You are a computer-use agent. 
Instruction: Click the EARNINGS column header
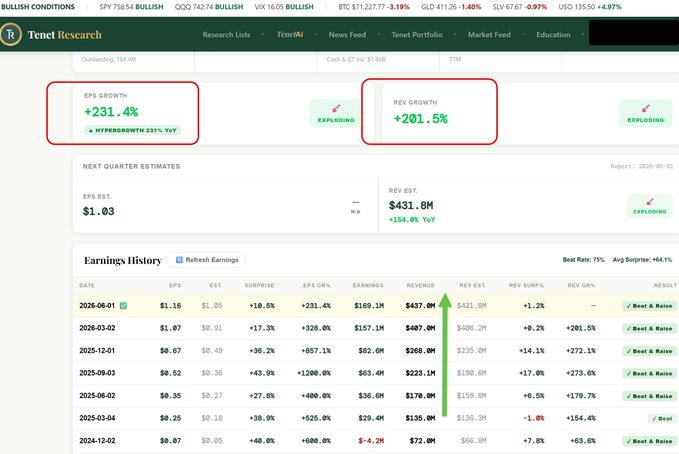point(368,285)
